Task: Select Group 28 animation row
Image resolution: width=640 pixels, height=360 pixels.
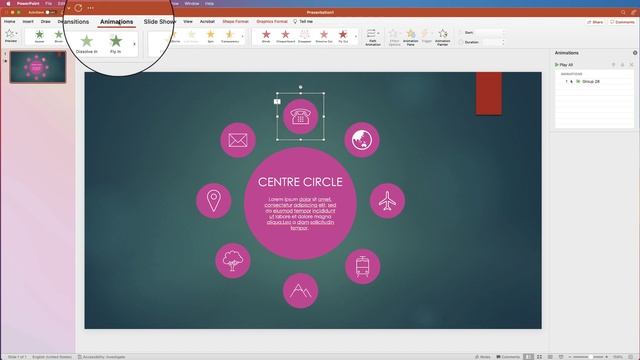Action: 594,82
